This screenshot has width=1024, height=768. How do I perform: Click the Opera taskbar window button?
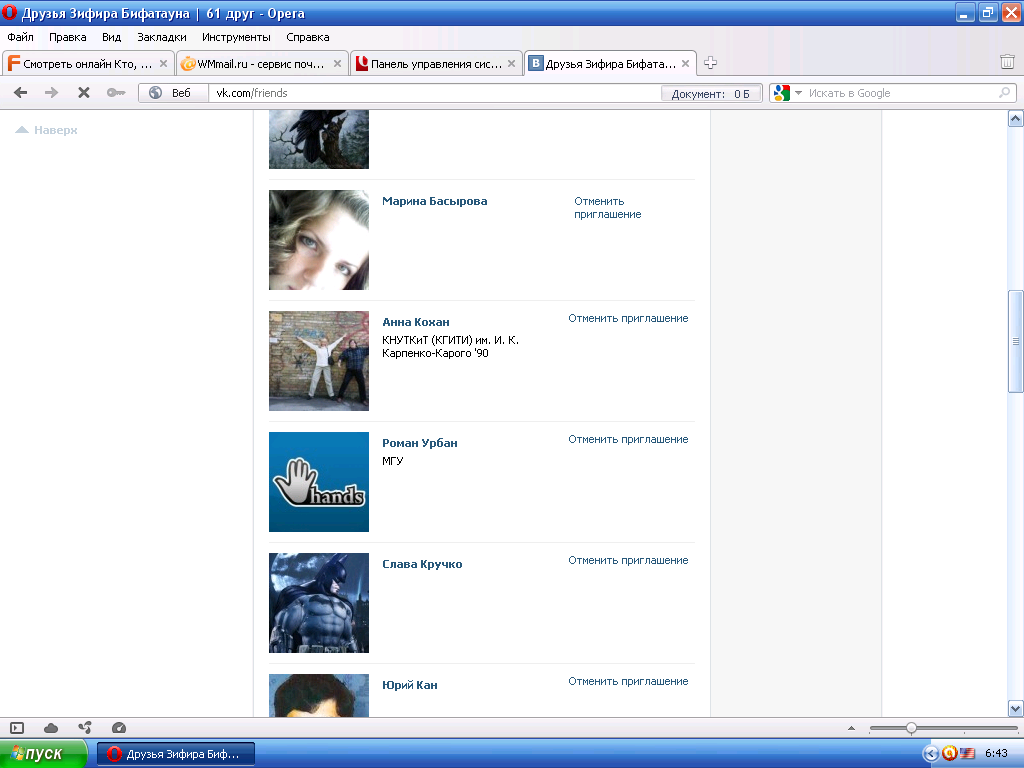pyautogui.click(x=176, y=754)
